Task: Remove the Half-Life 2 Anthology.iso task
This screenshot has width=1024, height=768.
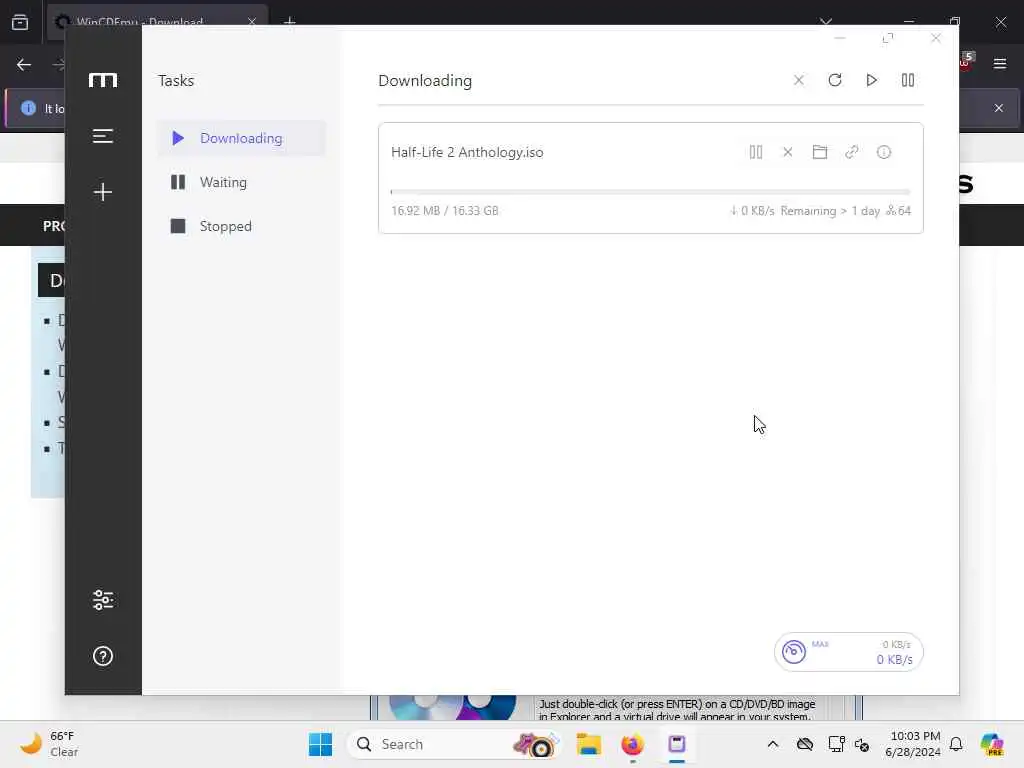Action: (788, 152)
